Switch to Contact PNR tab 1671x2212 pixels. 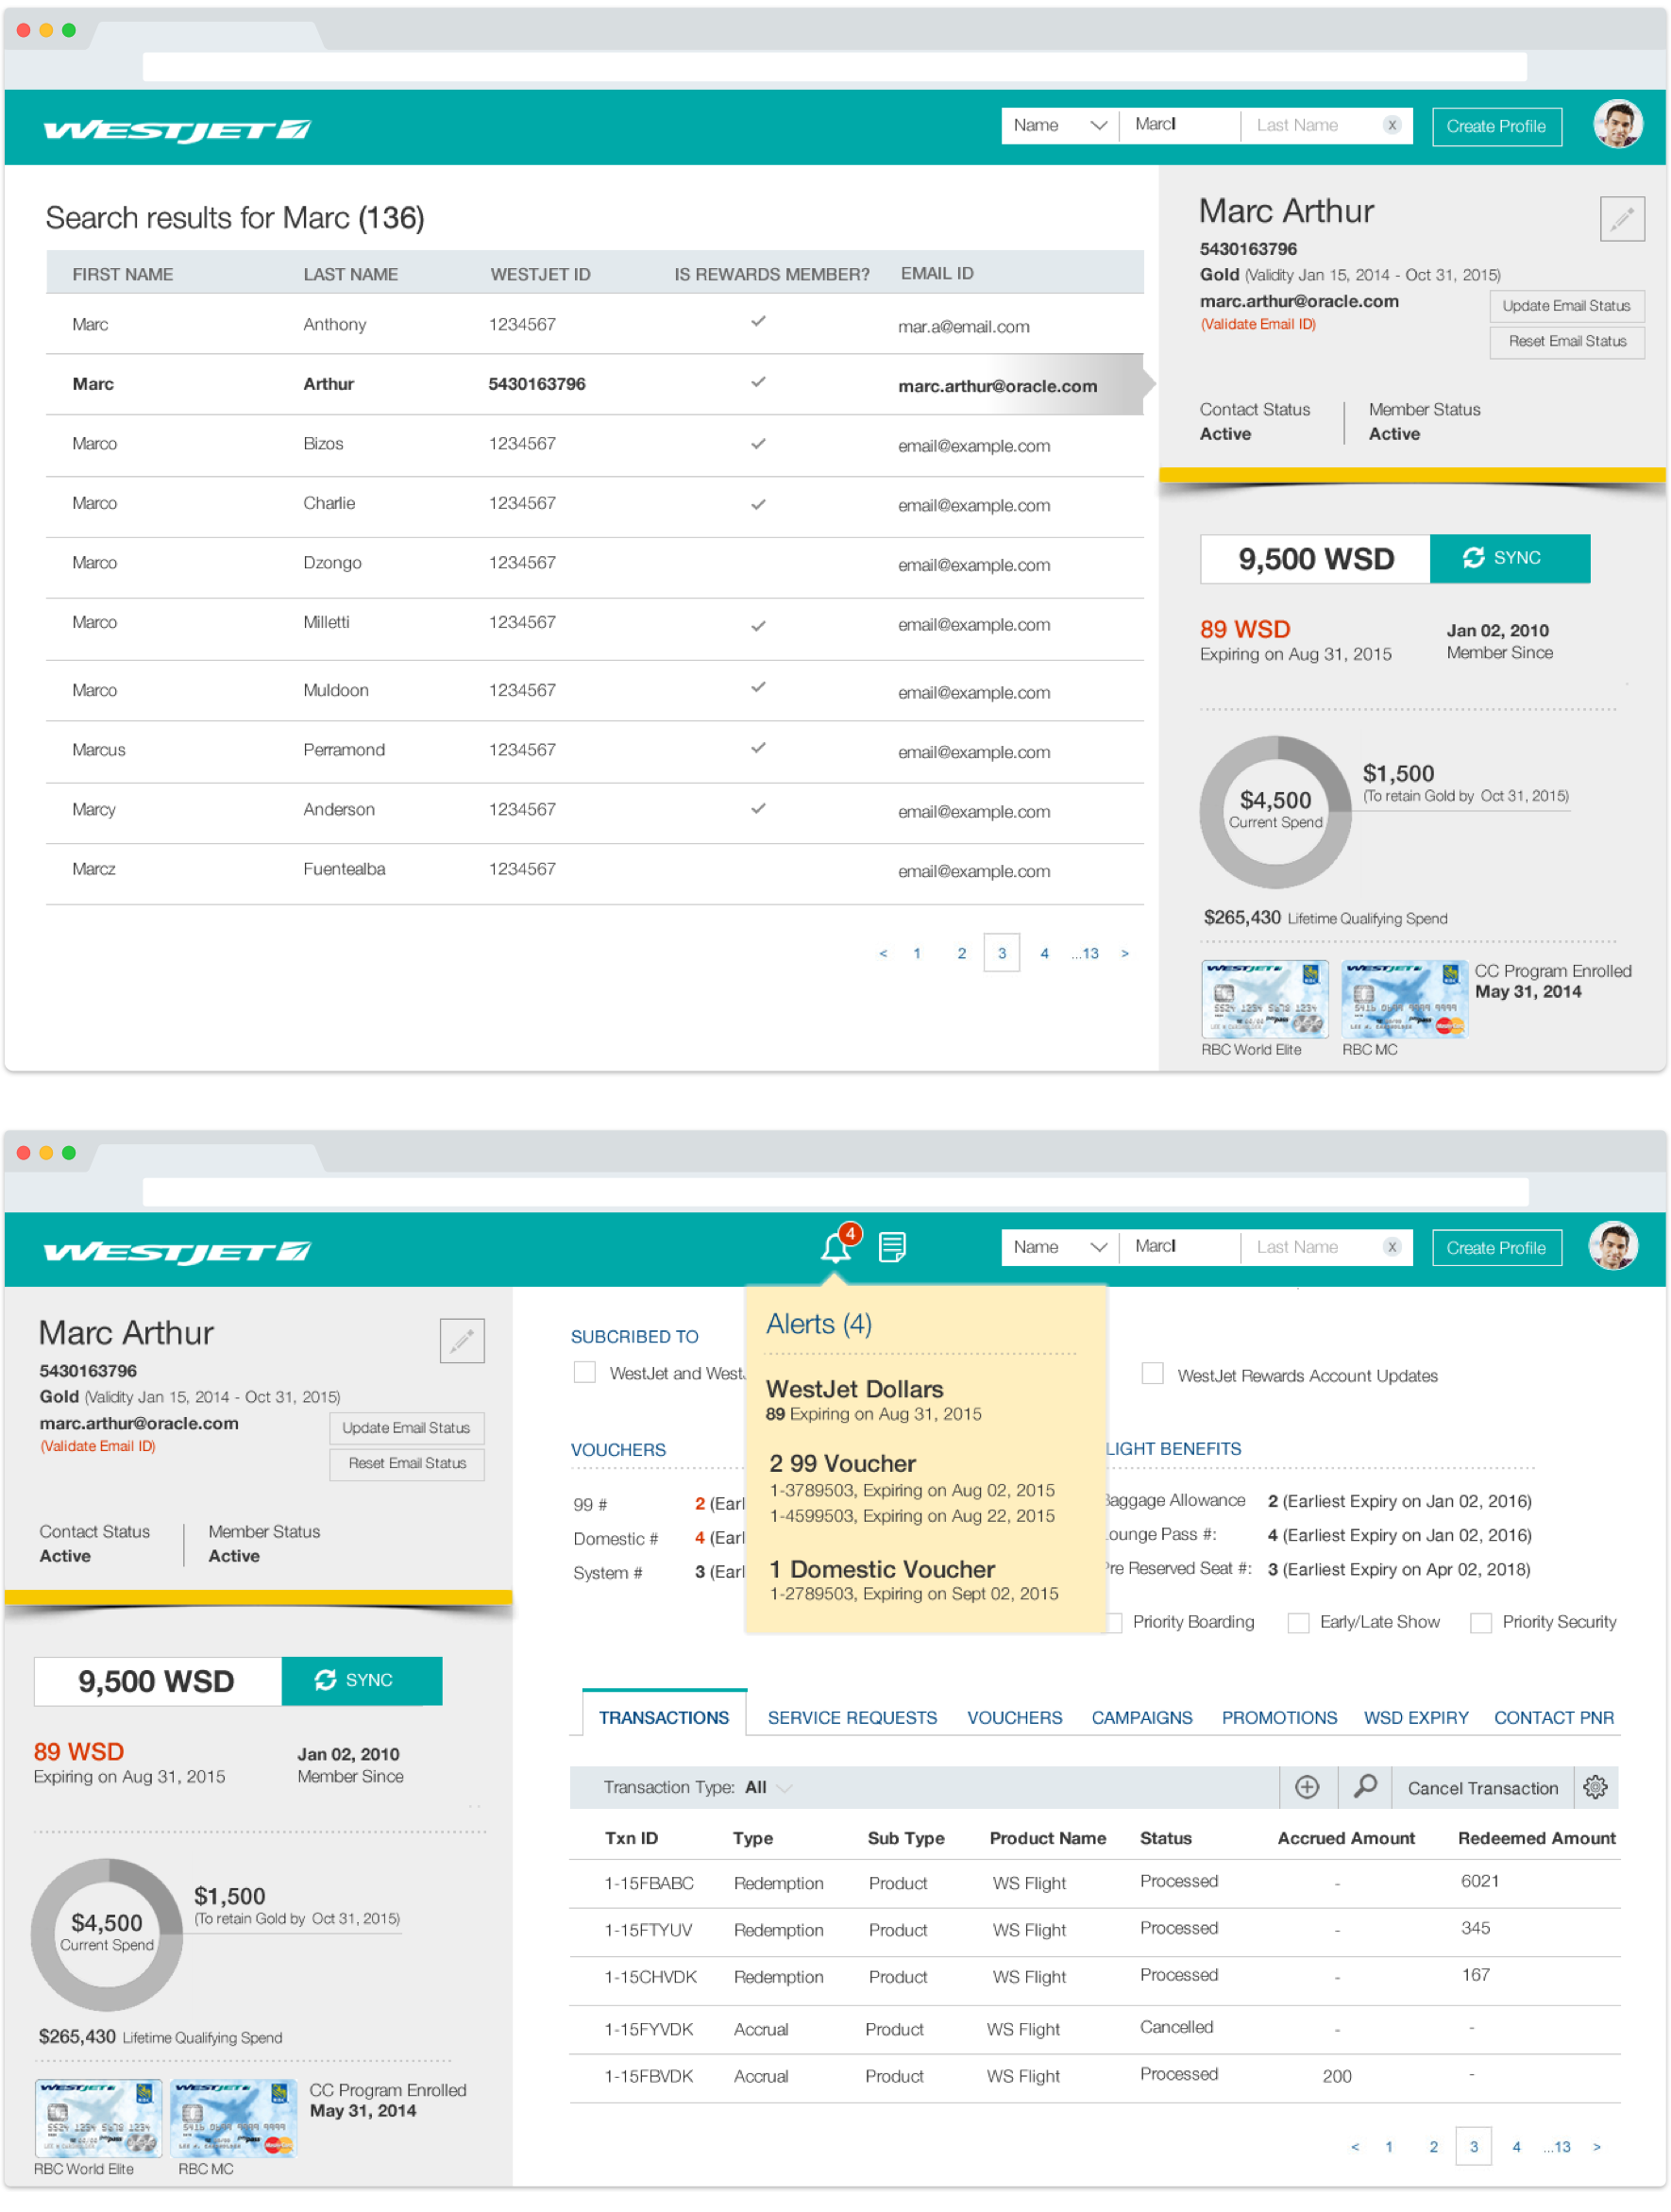click(1554, 1717)
